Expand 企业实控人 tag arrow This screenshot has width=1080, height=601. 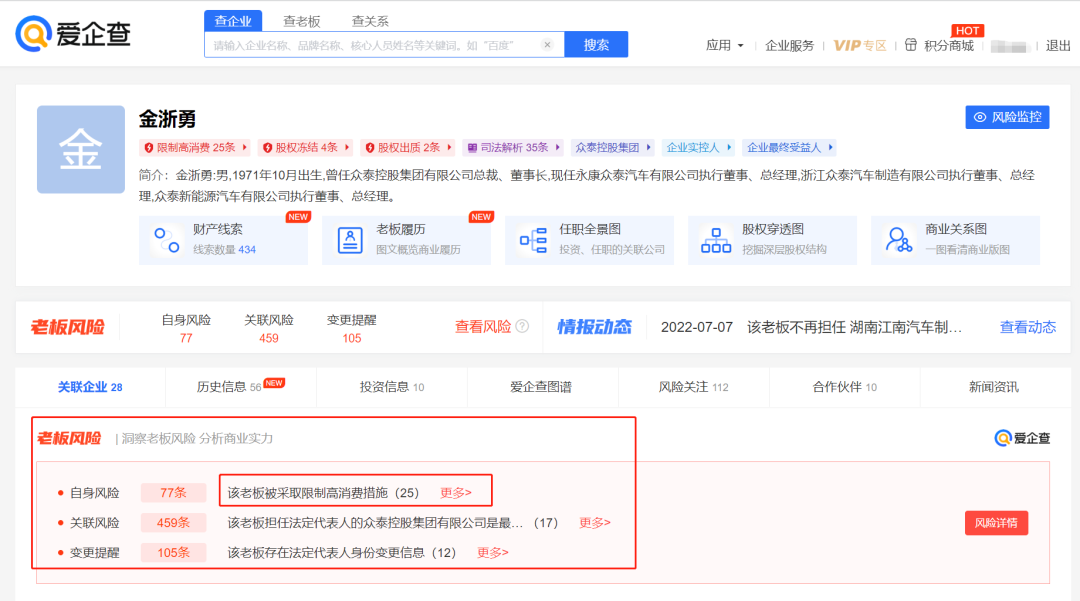[729, 147]
